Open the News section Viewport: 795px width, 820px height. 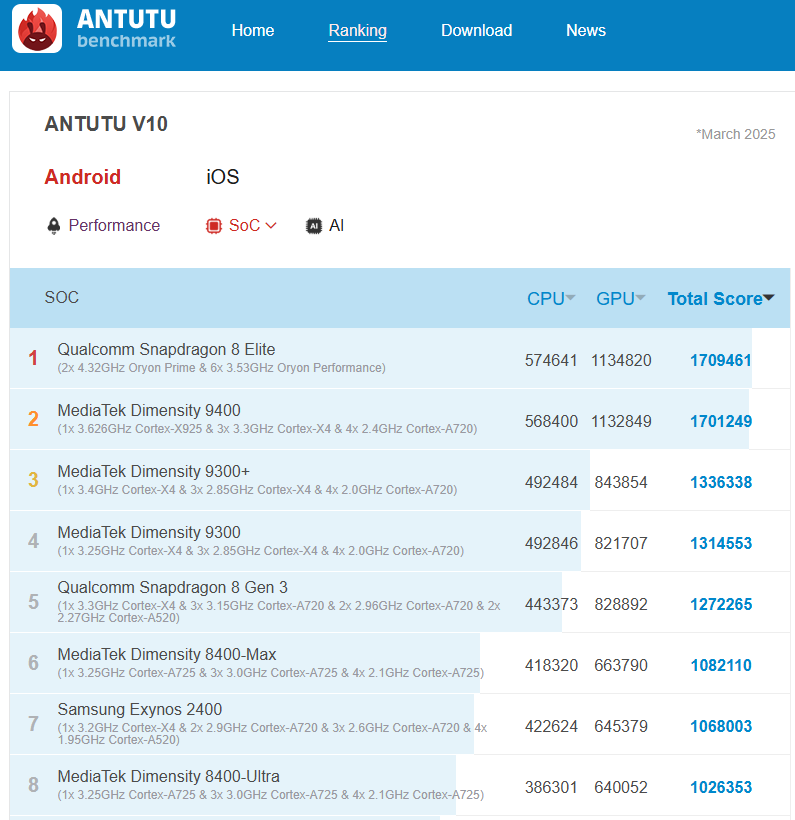click(x=586, y=30)
